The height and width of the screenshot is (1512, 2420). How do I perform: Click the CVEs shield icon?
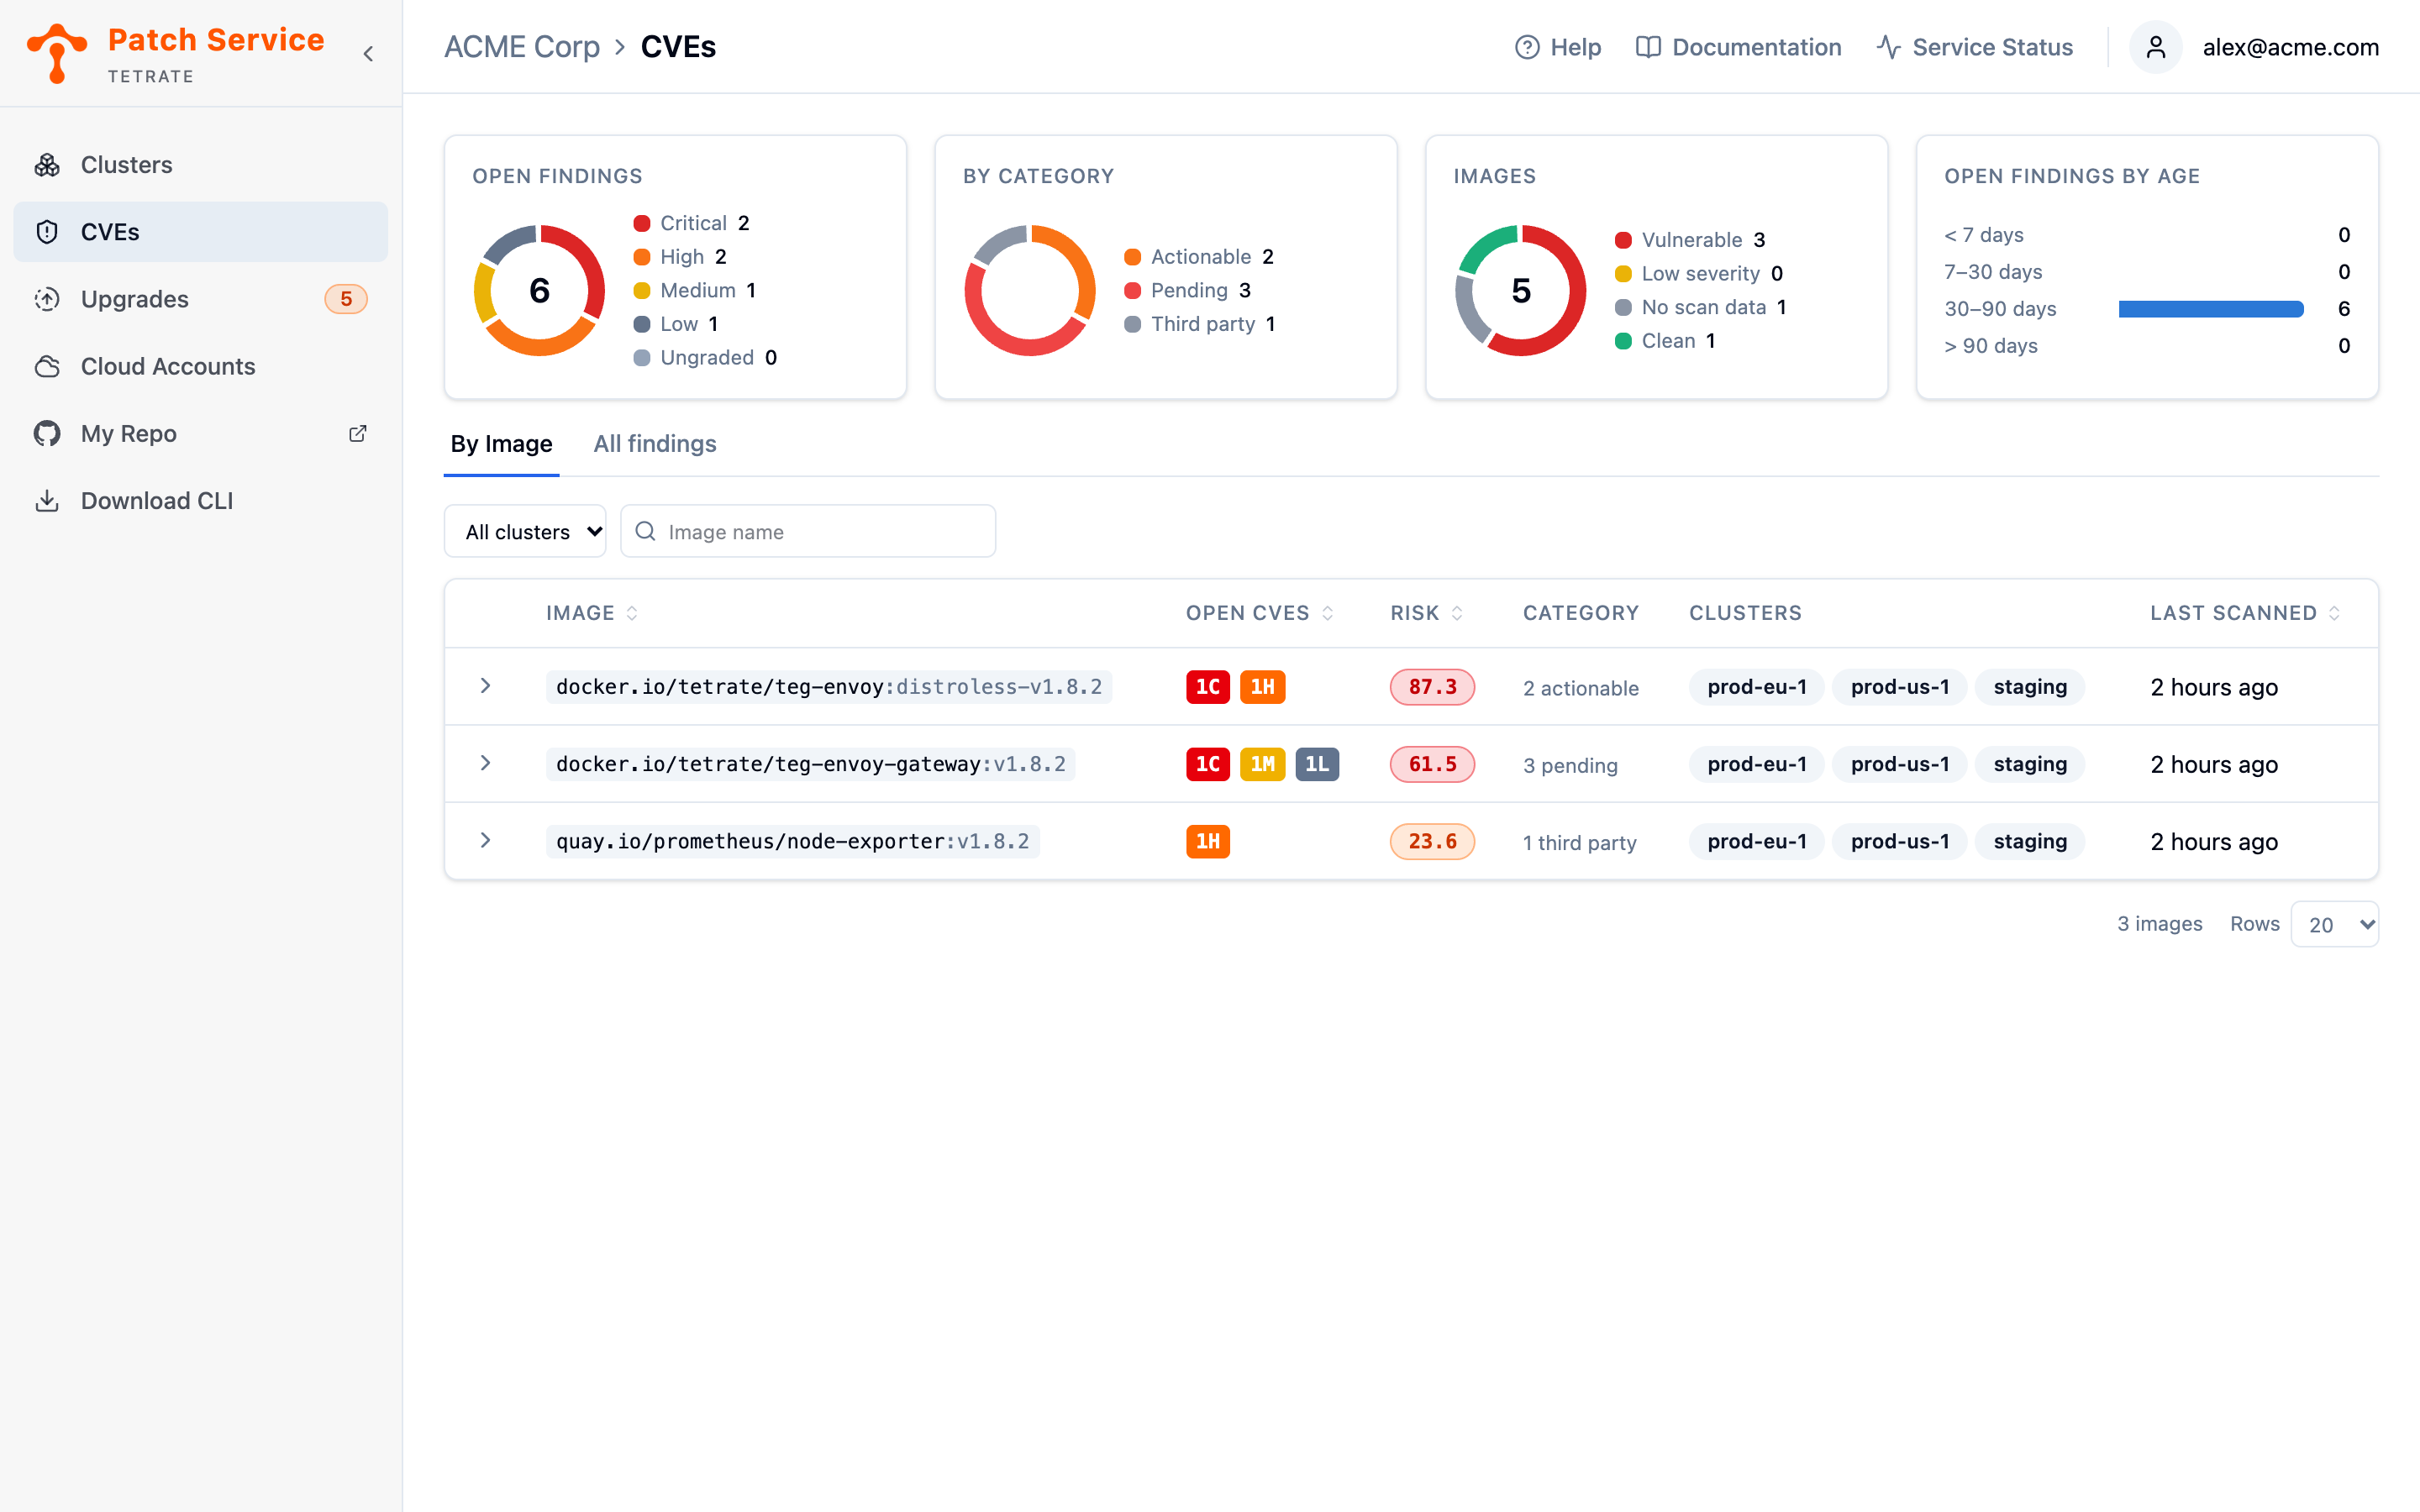47,232
